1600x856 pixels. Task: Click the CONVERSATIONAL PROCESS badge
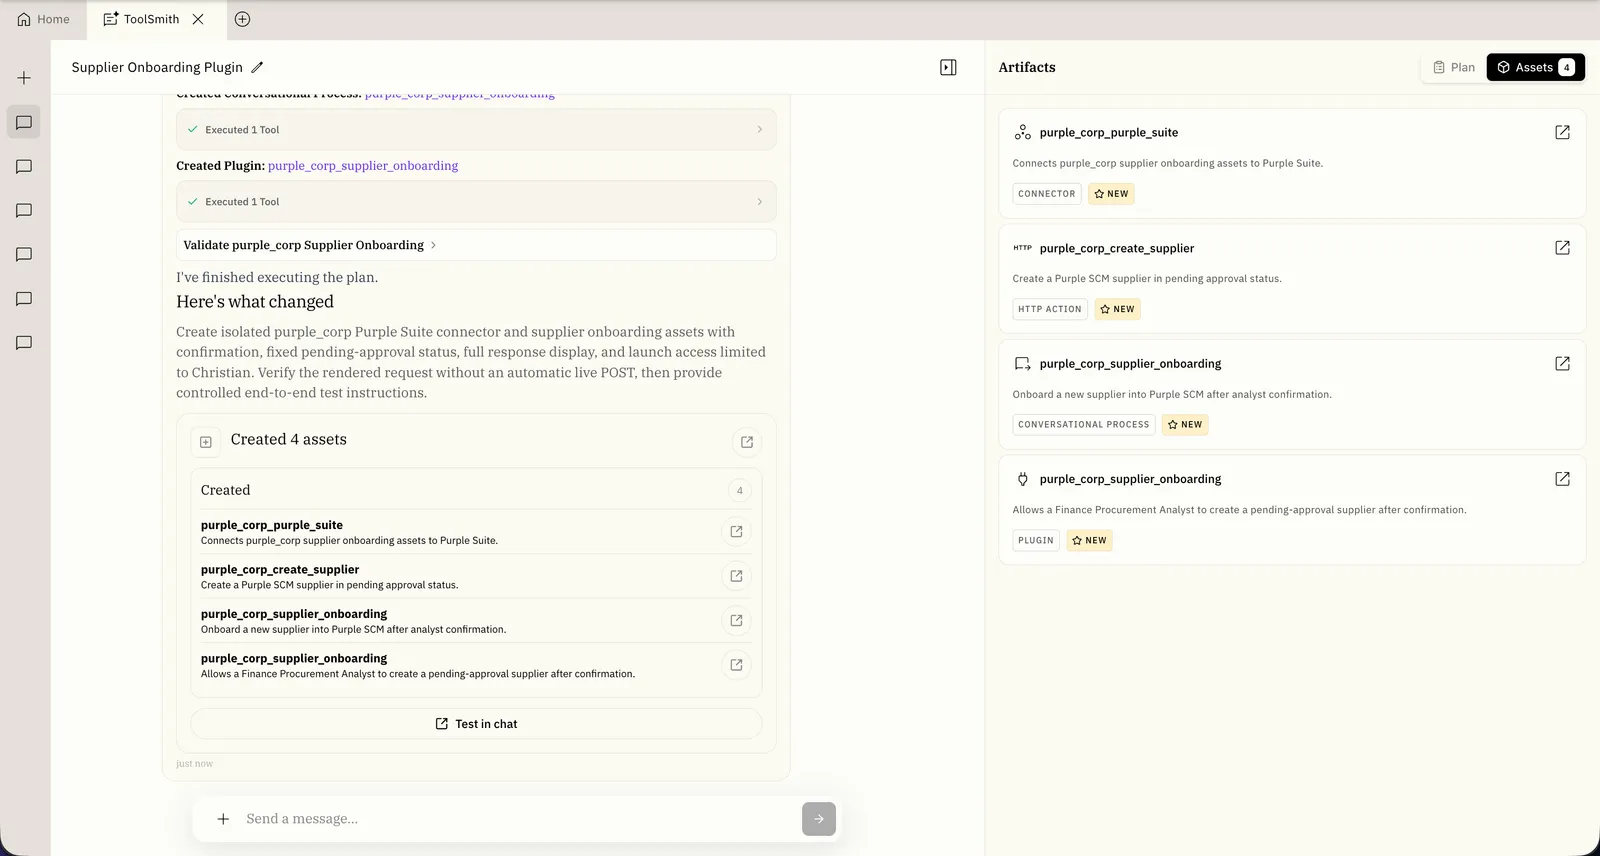[x=1084, y=425]
